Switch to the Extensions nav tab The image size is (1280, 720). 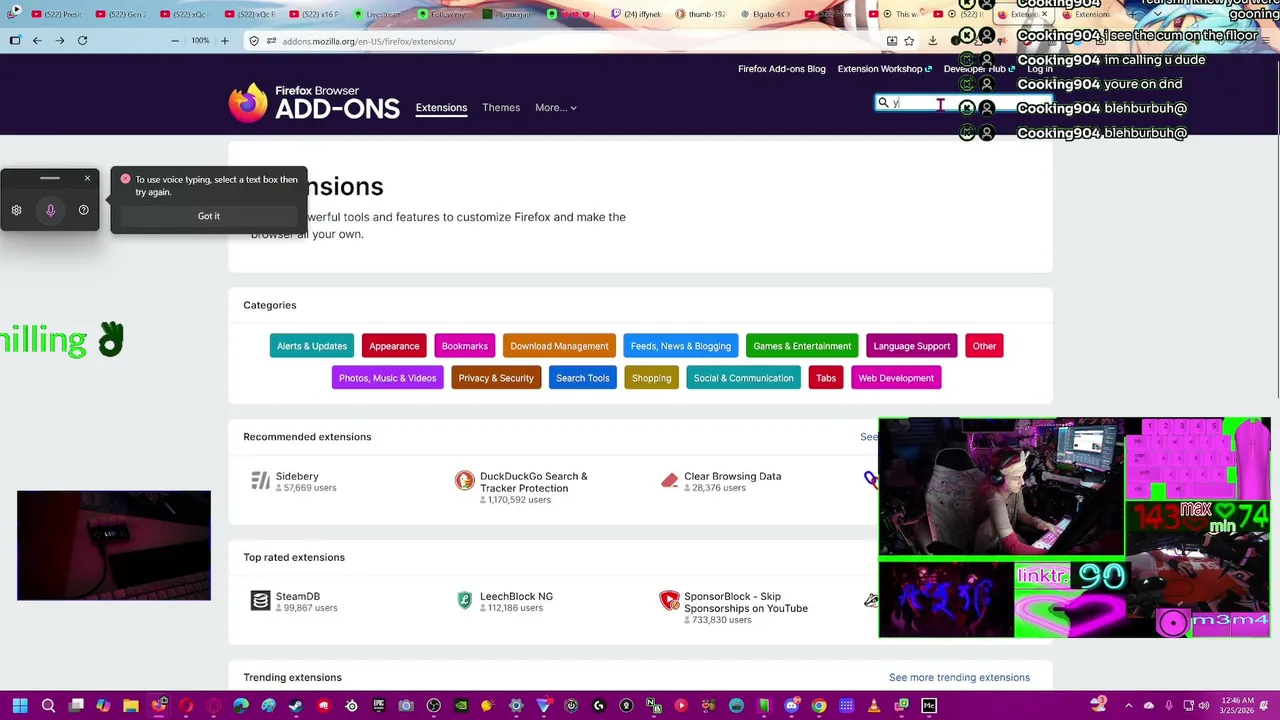441,107
